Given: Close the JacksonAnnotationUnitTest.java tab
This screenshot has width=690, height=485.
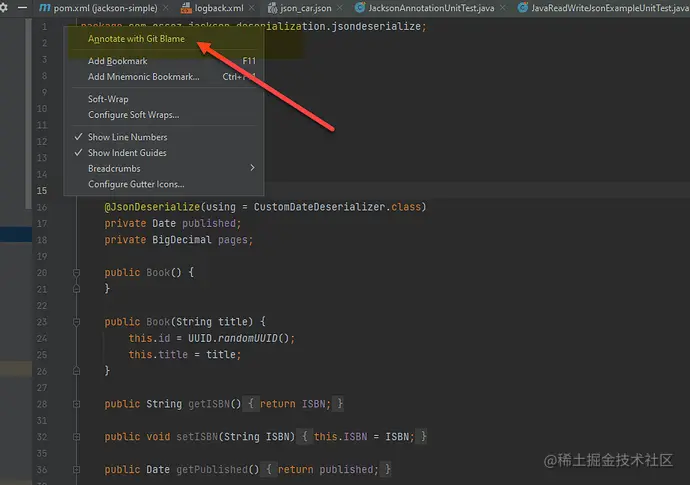Looking at the screenshot, I should point(503,8).
